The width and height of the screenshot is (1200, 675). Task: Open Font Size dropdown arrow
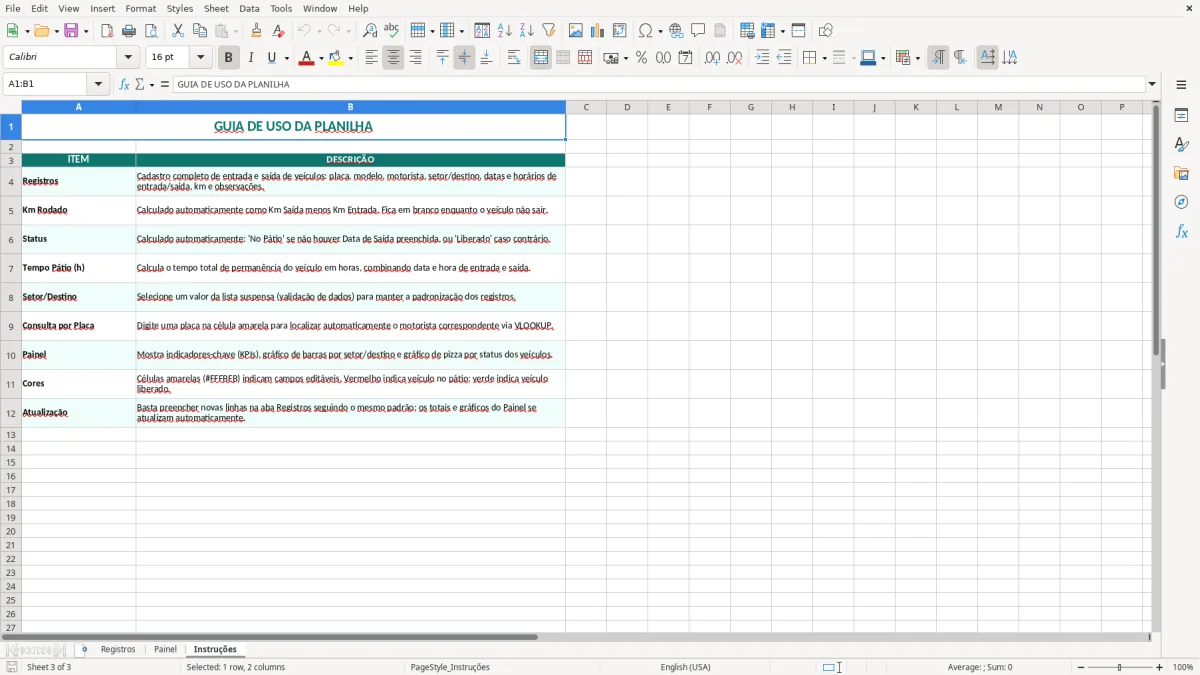pos(200,58)
